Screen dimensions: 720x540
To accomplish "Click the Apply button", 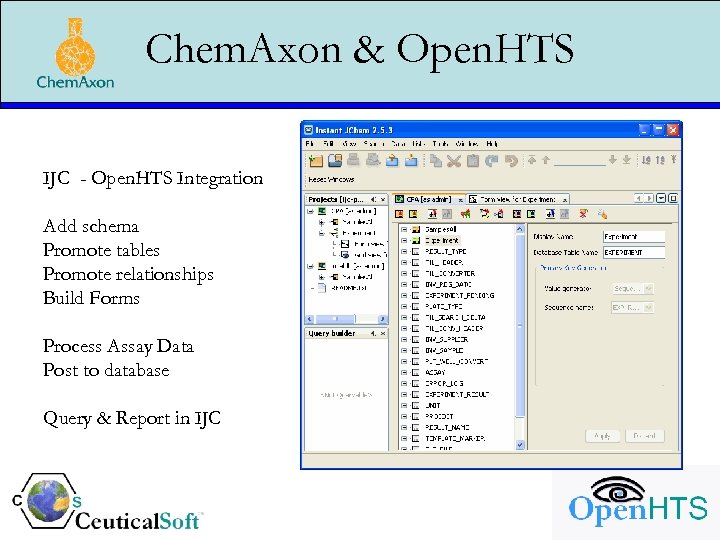I will 602,436.
